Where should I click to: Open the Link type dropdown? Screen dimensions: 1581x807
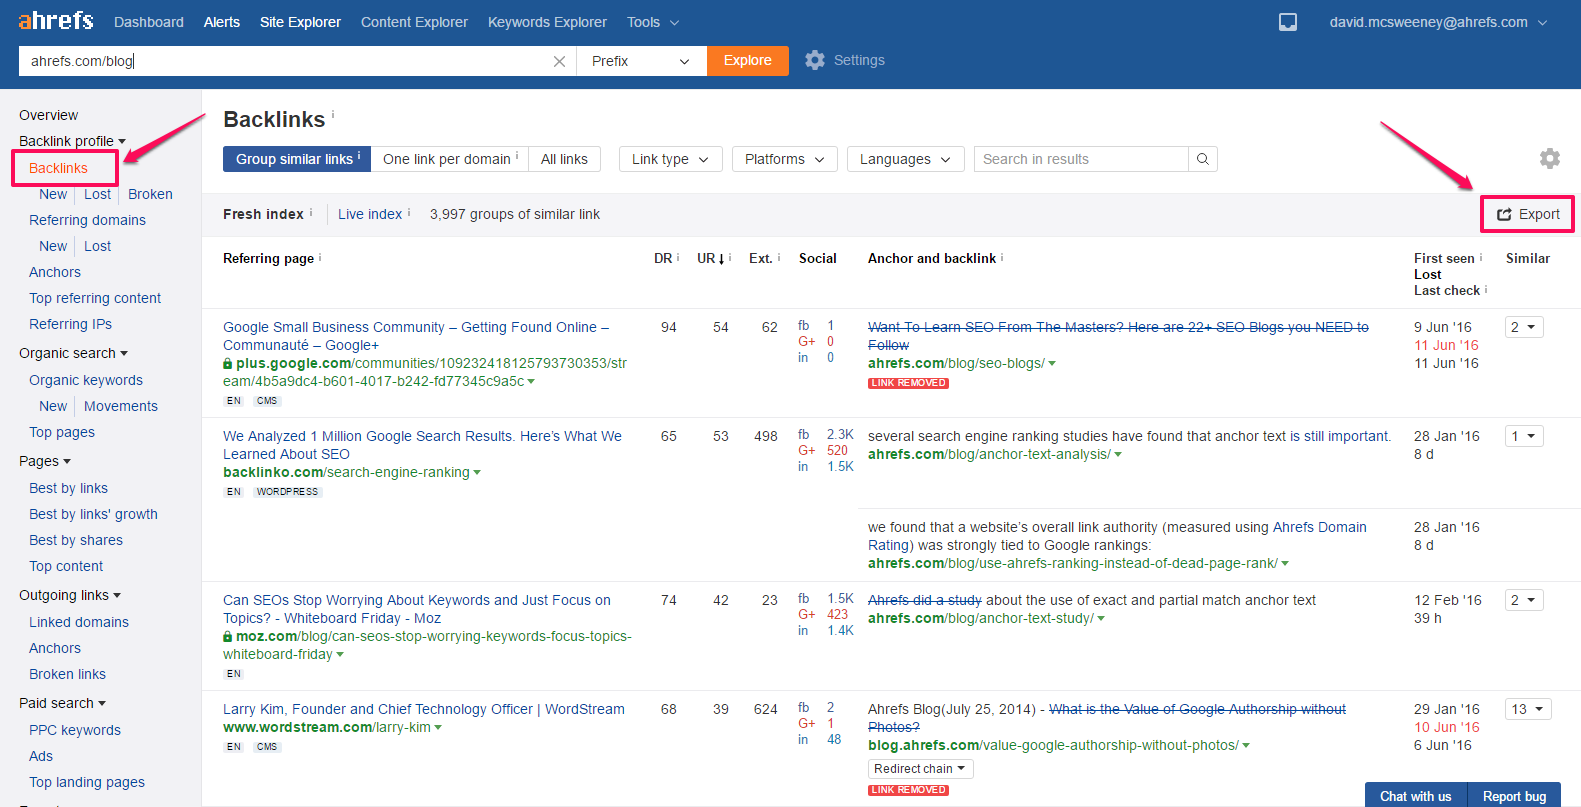670,159
